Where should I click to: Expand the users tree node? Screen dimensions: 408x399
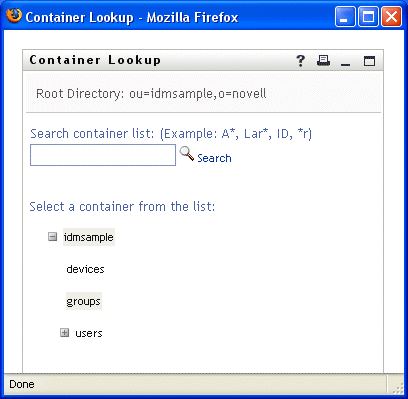(65, 333)
